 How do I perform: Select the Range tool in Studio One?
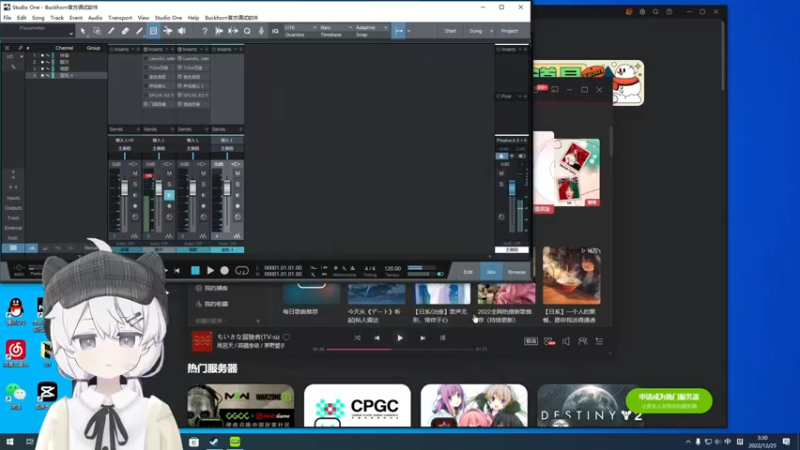pos(96,31)
